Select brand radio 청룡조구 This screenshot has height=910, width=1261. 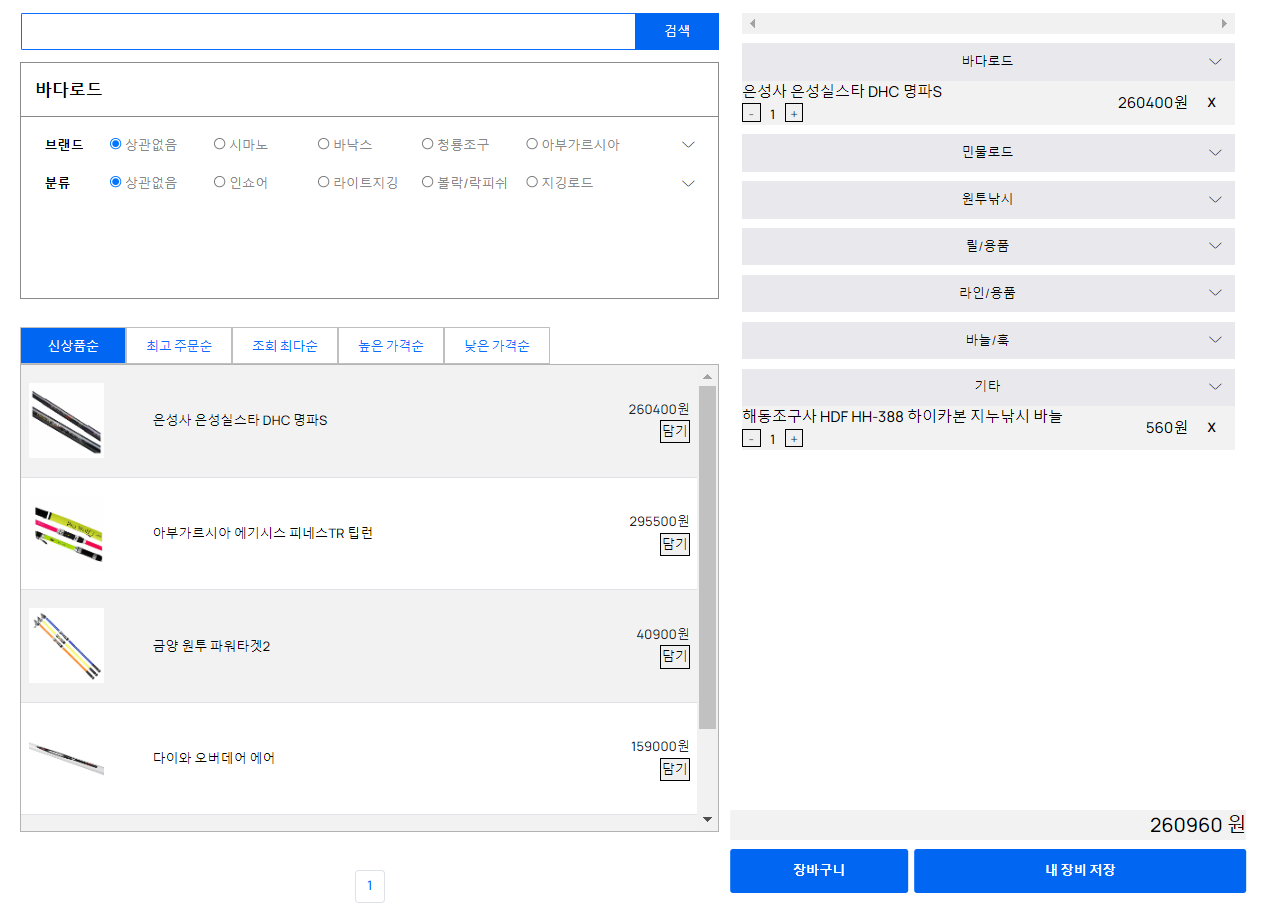(x=427, y=144)
